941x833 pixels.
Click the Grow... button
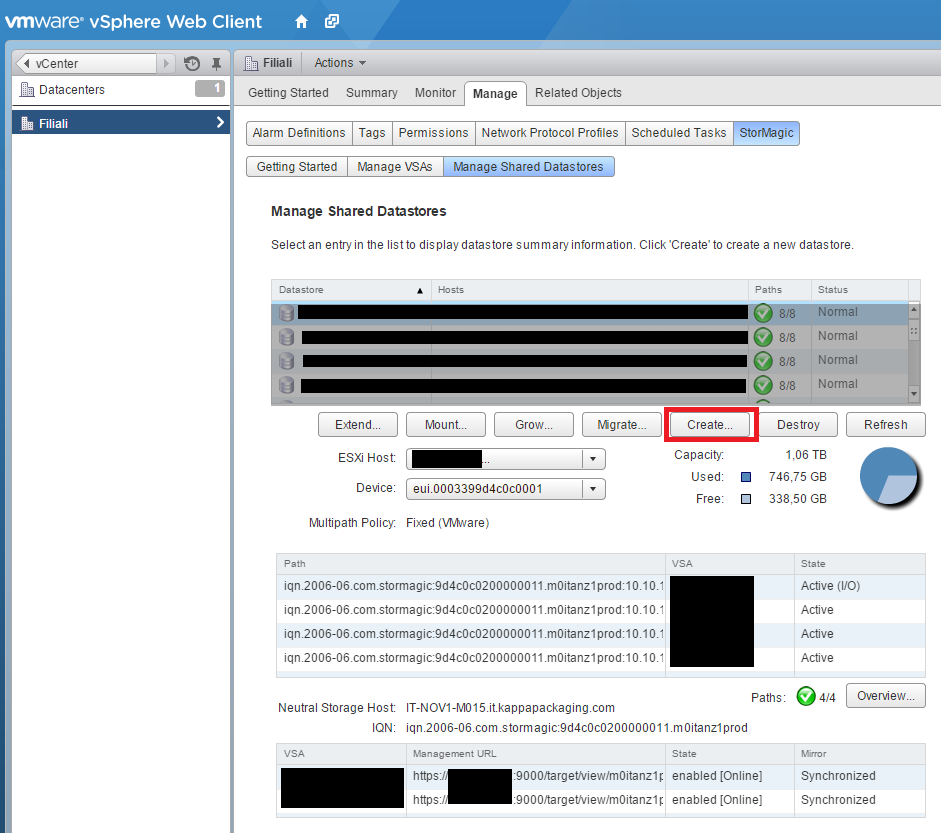[534, 425]
